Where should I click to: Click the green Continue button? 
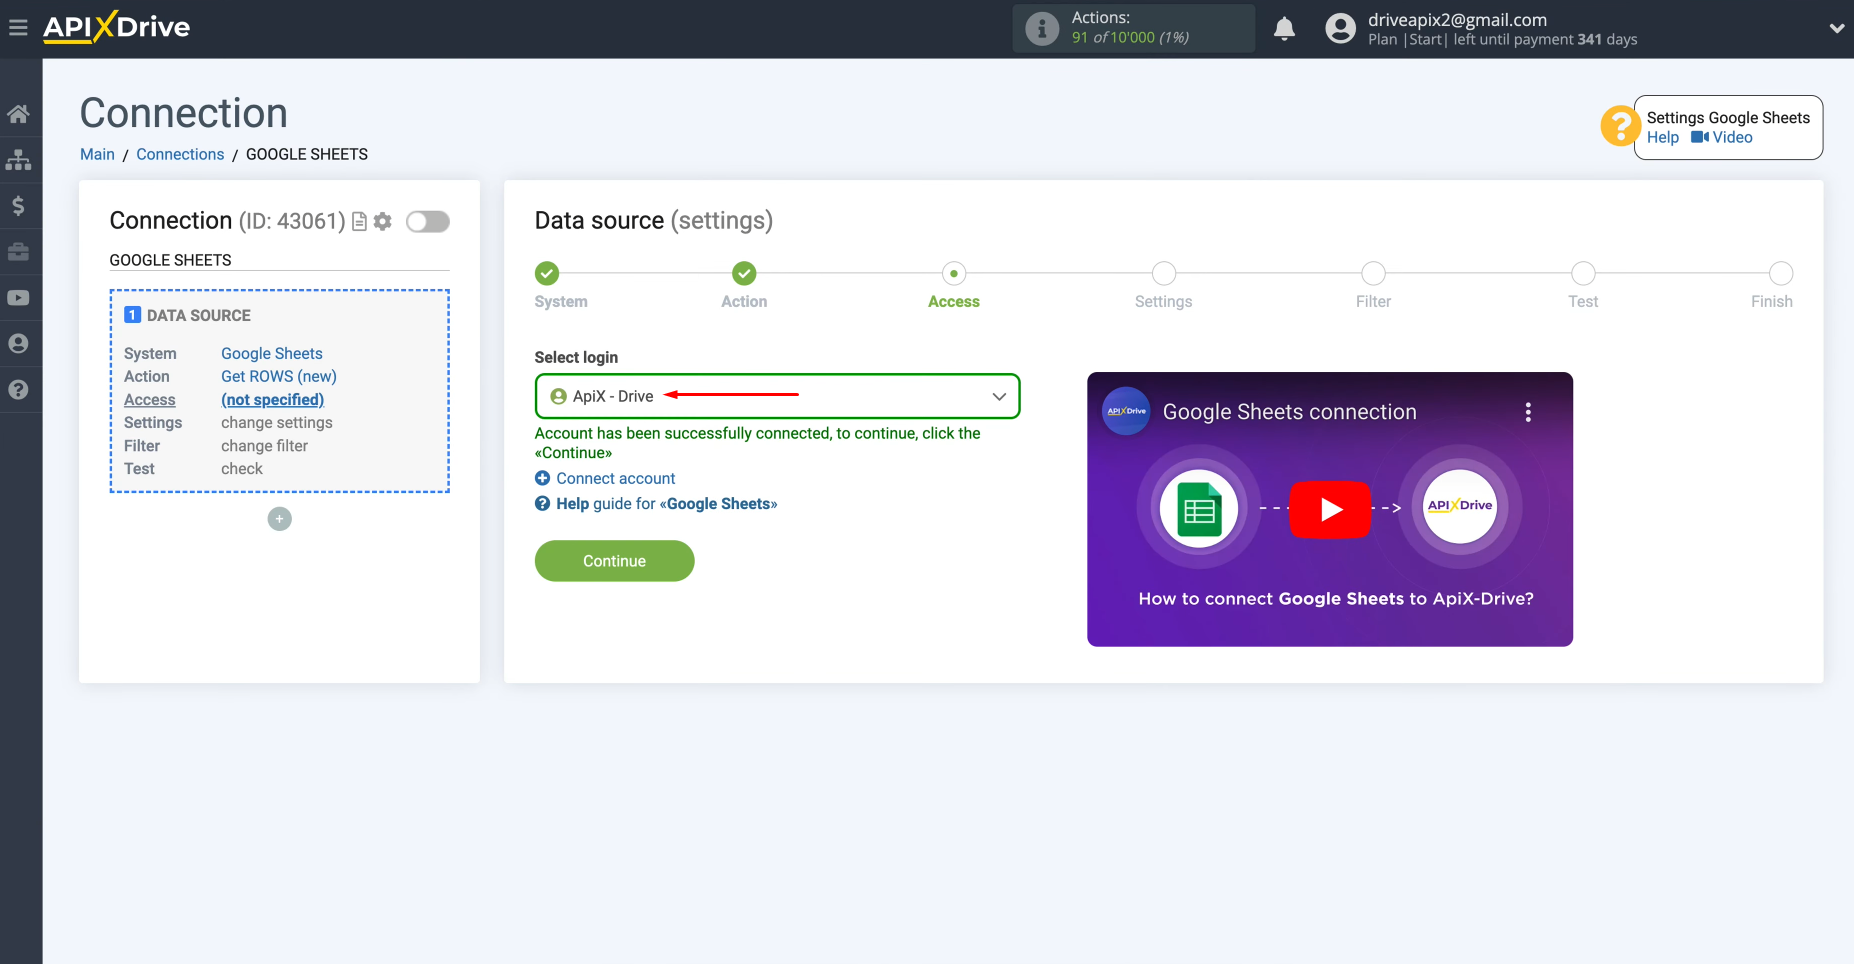tap(613, 560)
